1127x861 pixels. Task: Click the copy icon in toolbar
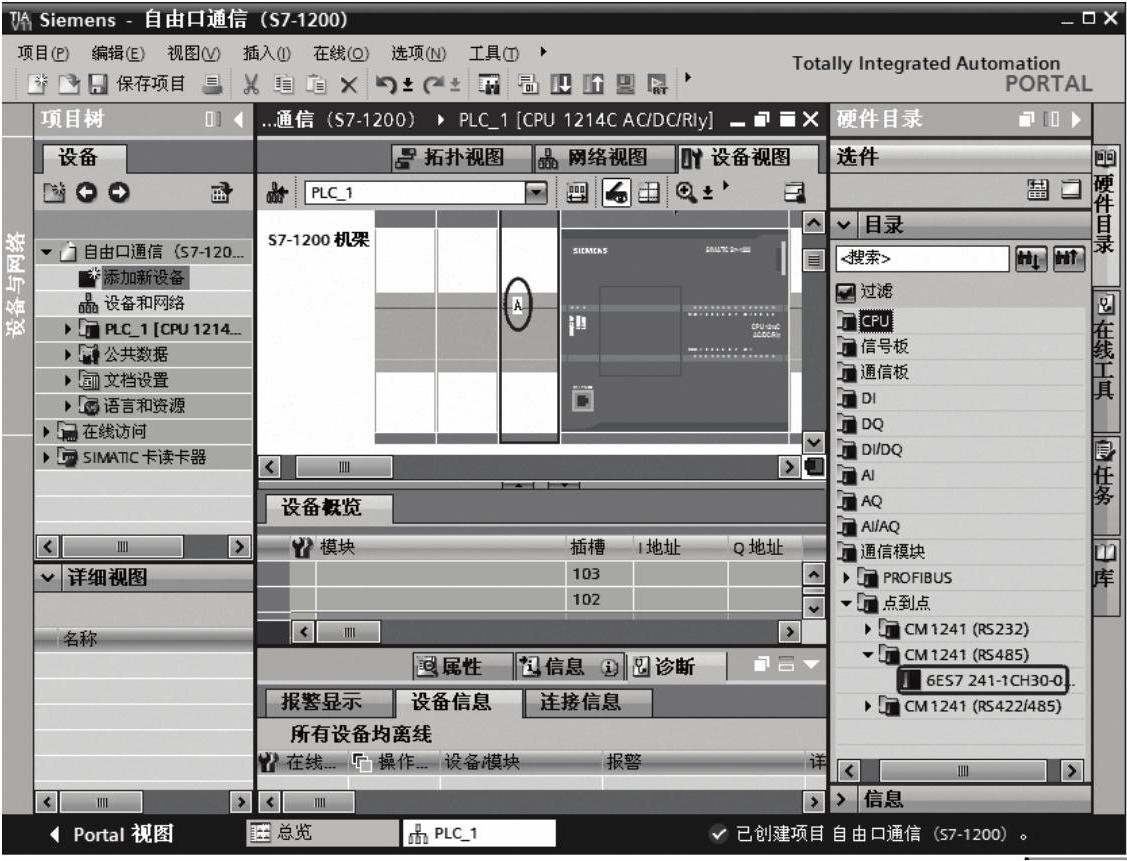point(284,85)
